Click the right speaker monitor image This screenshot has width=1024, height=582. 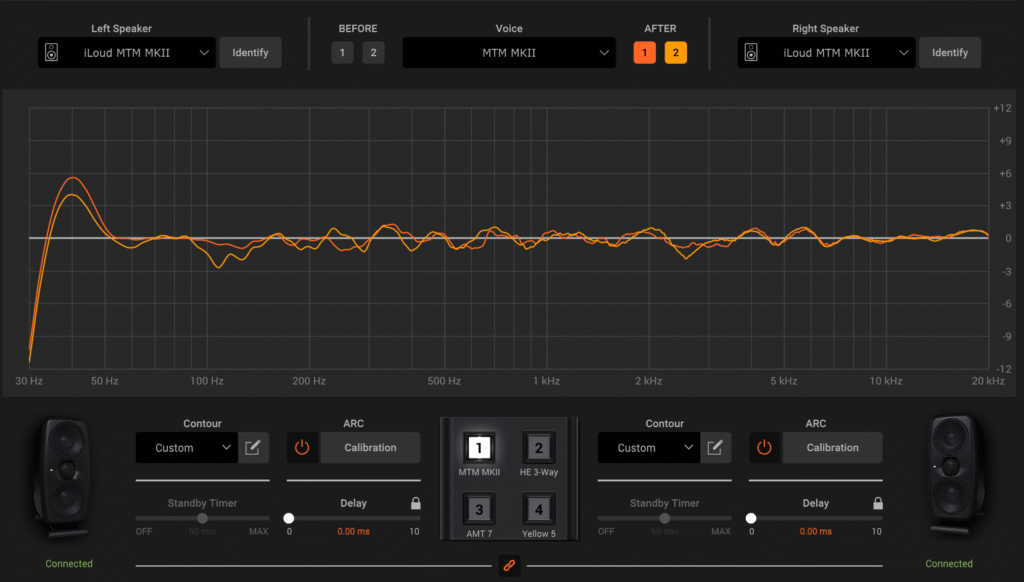[955, 476]
